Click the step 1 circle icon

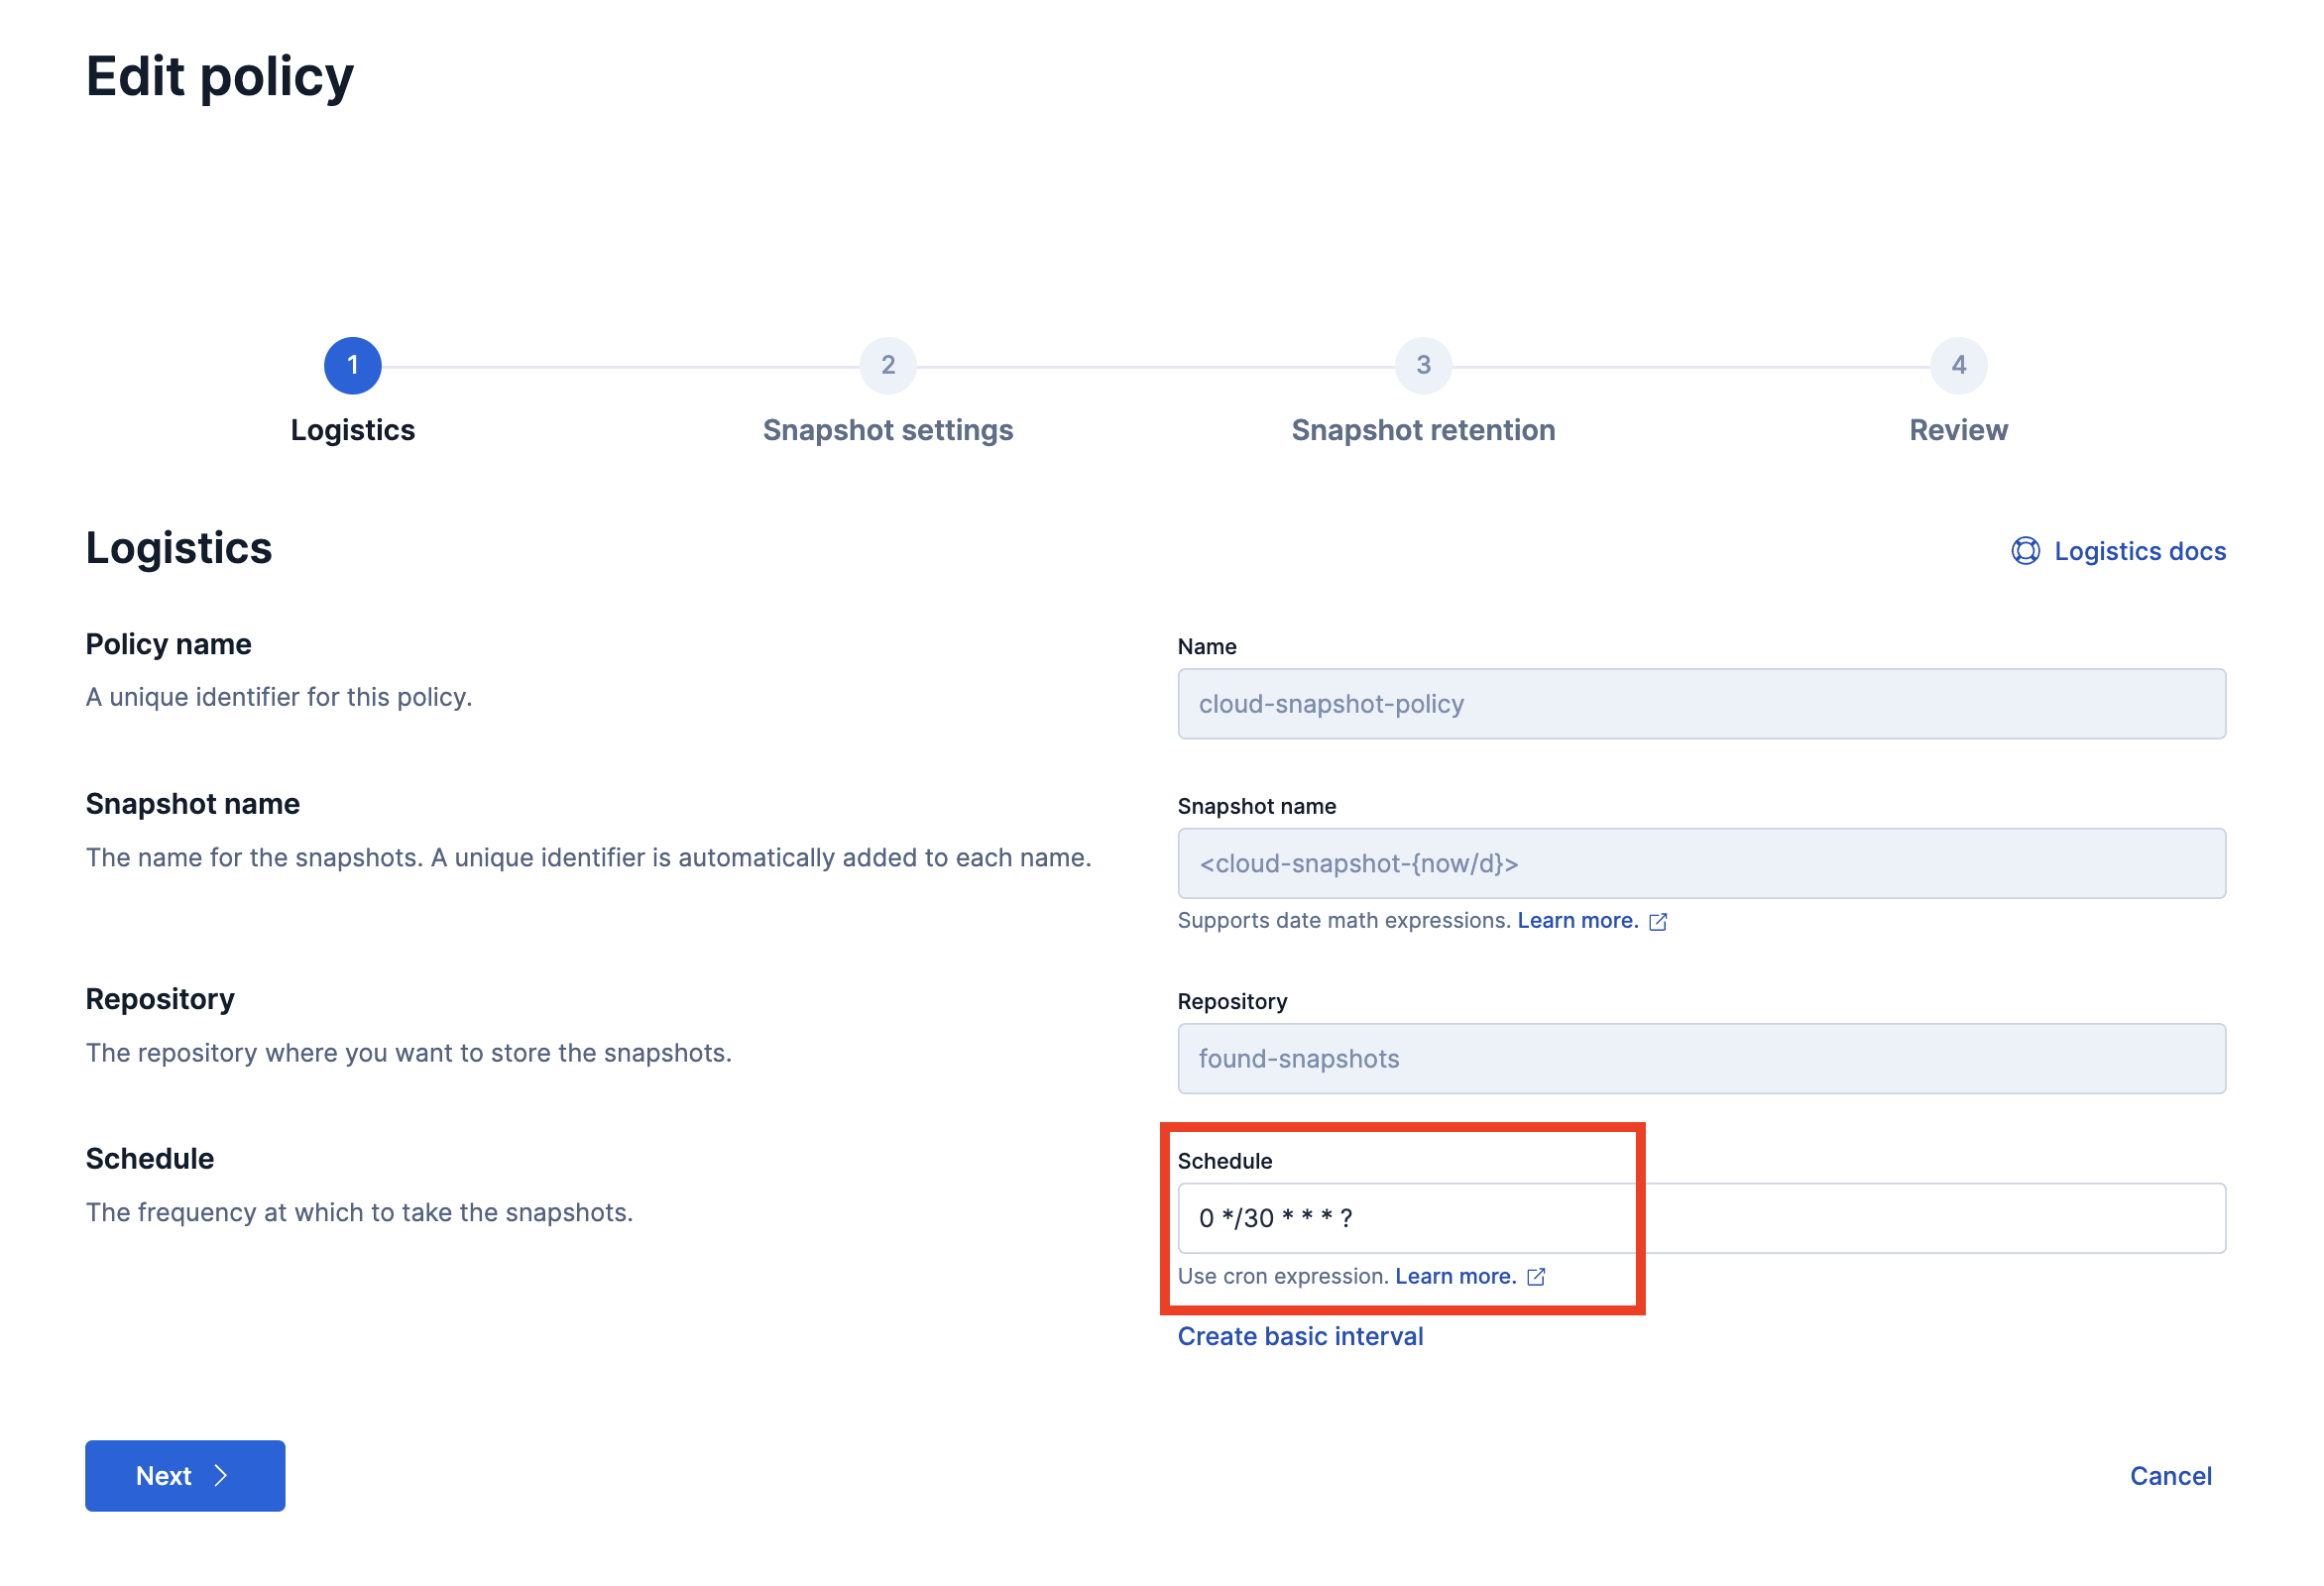click(x=352, y=366)
